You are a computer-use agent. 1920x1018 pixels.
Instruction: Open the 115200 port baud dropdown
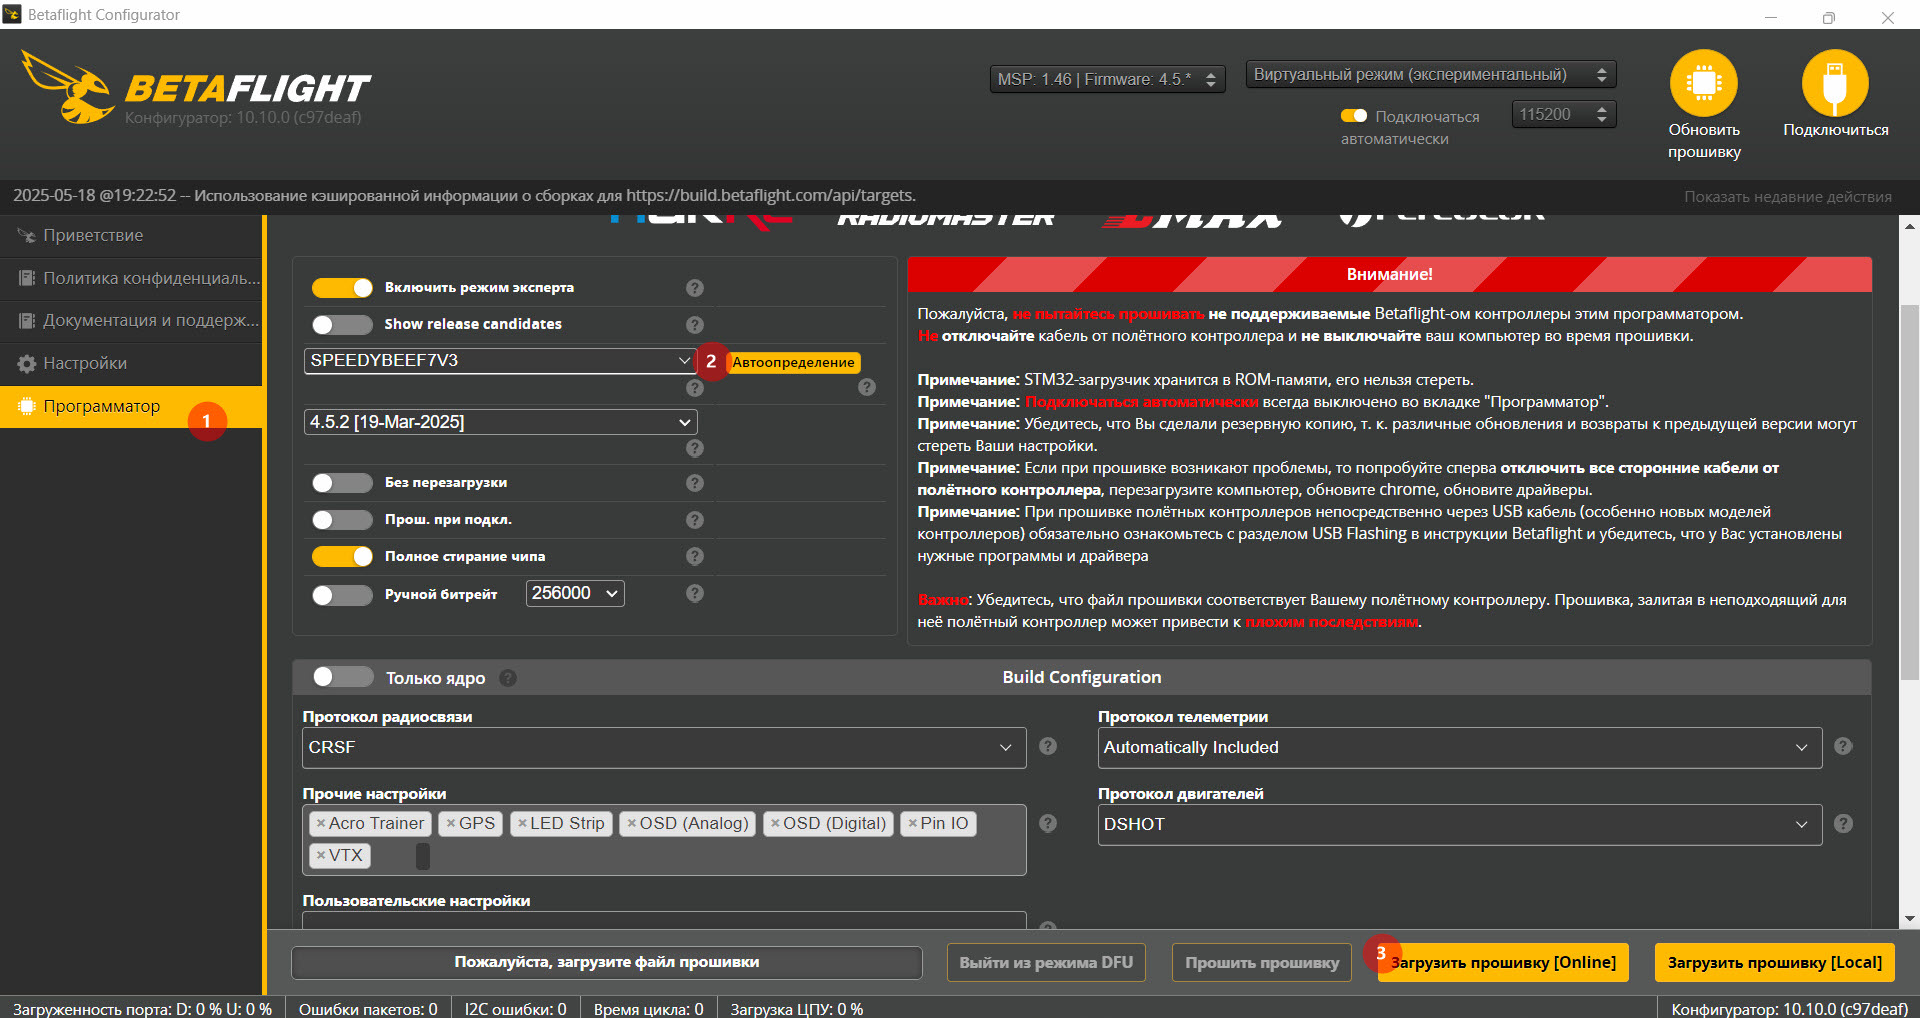pos(1564,115)
